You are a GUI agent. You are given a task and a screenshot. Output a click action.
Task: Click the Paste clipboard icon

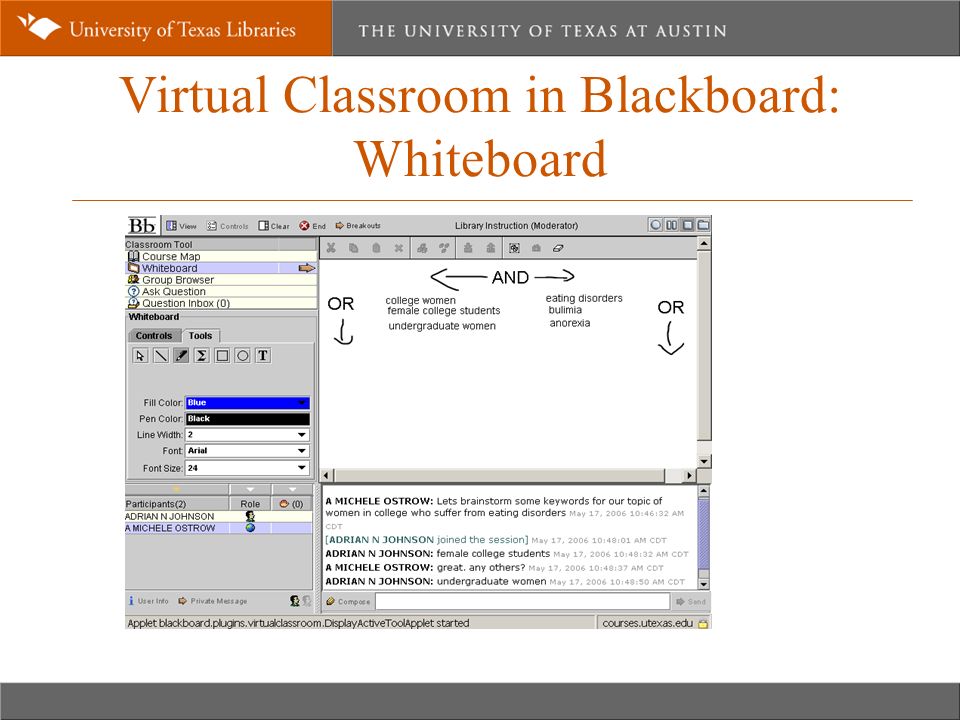click(377, 248)
